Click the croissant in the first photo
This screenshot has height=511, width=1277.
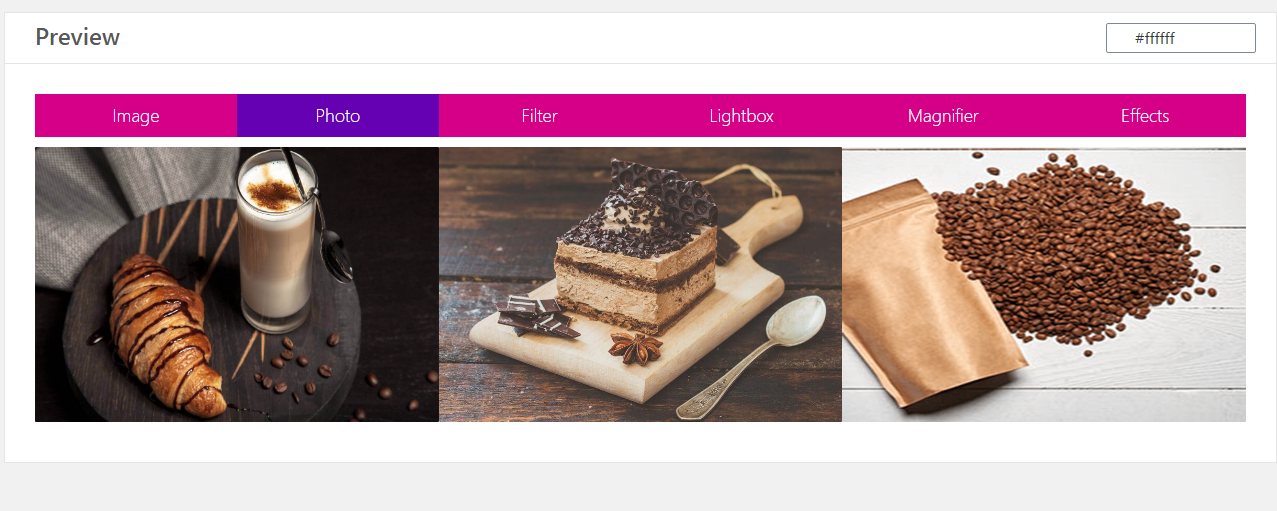[169, 336]
